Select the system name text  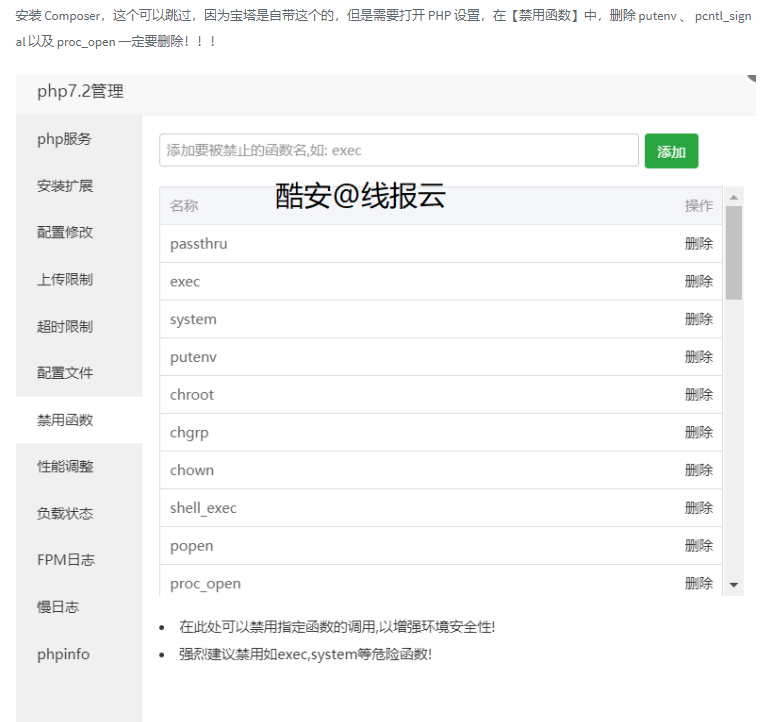coord(193,320)
